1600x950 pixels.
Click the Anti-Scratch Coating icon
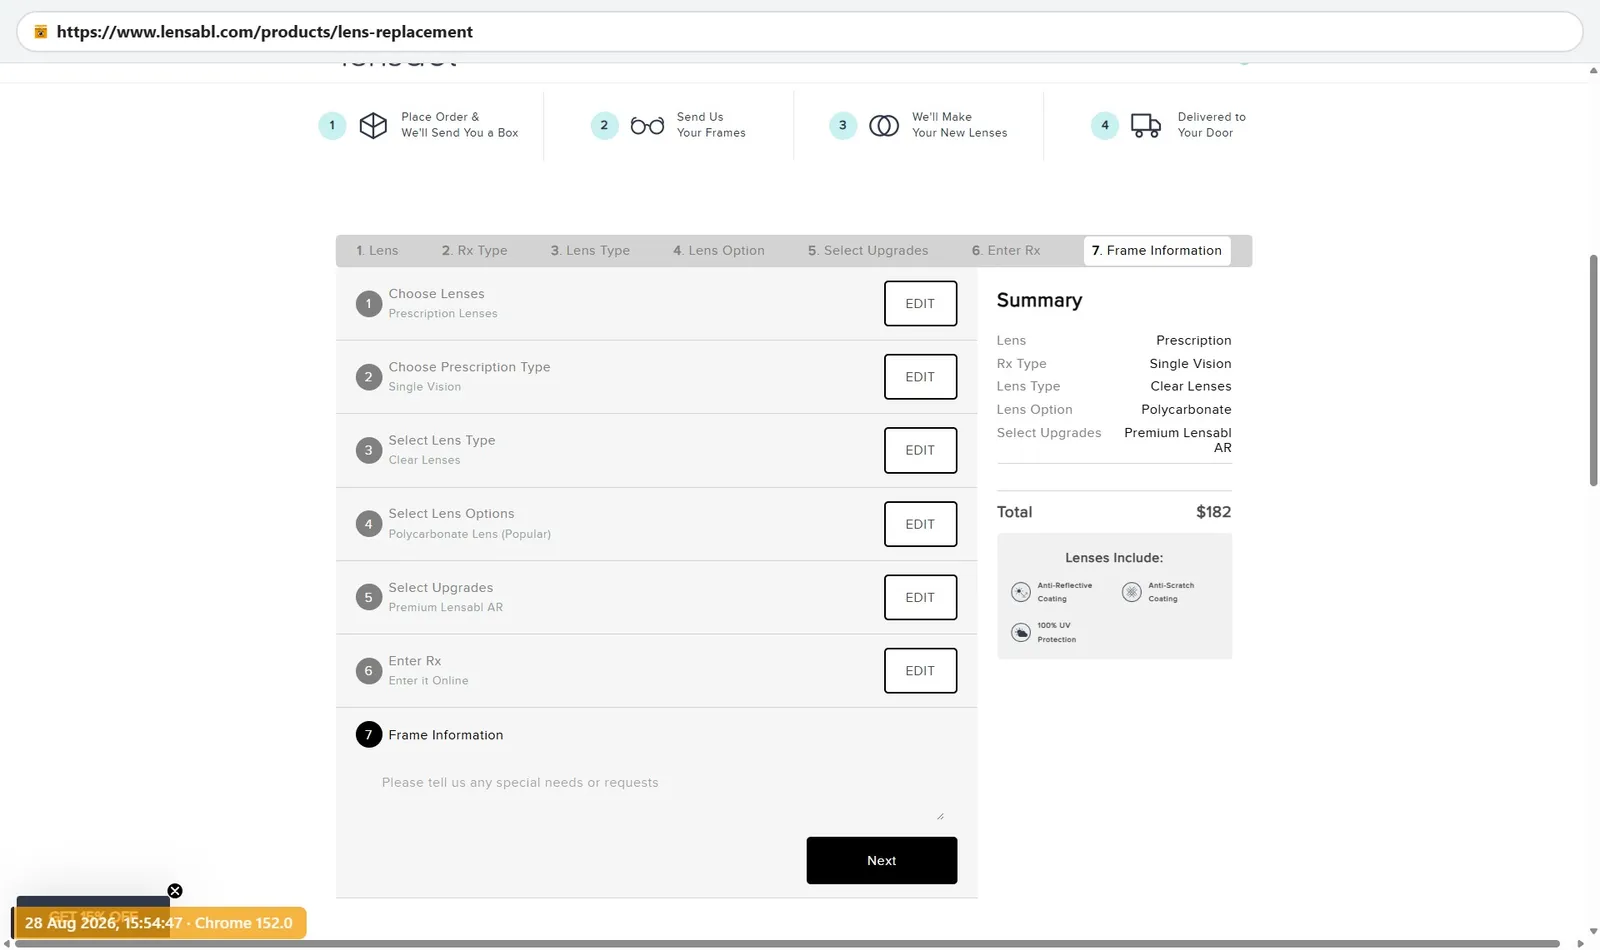(x=1131, y=592)
